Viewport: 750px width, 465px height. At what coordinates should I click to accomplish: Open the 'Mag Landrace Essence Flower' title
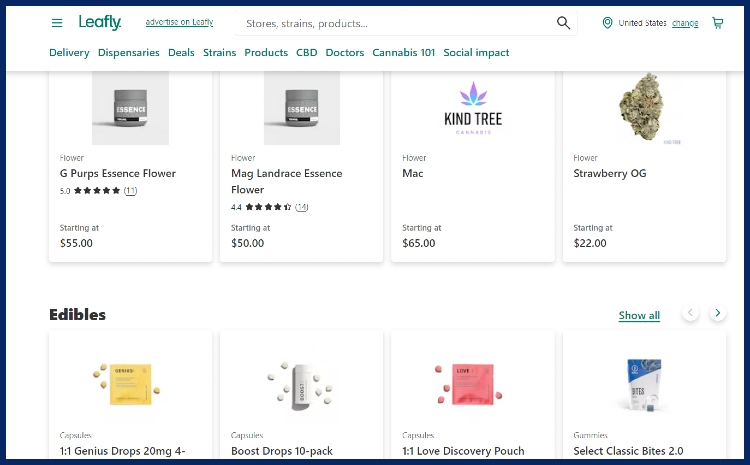point(287,181)
